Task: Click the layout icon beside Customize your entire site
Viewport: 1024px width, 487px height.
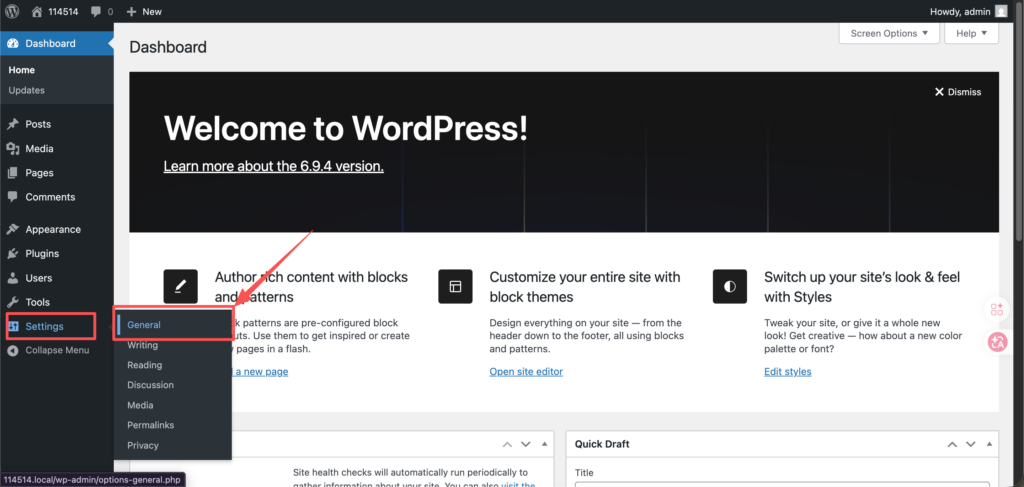Action: point(455,286)
